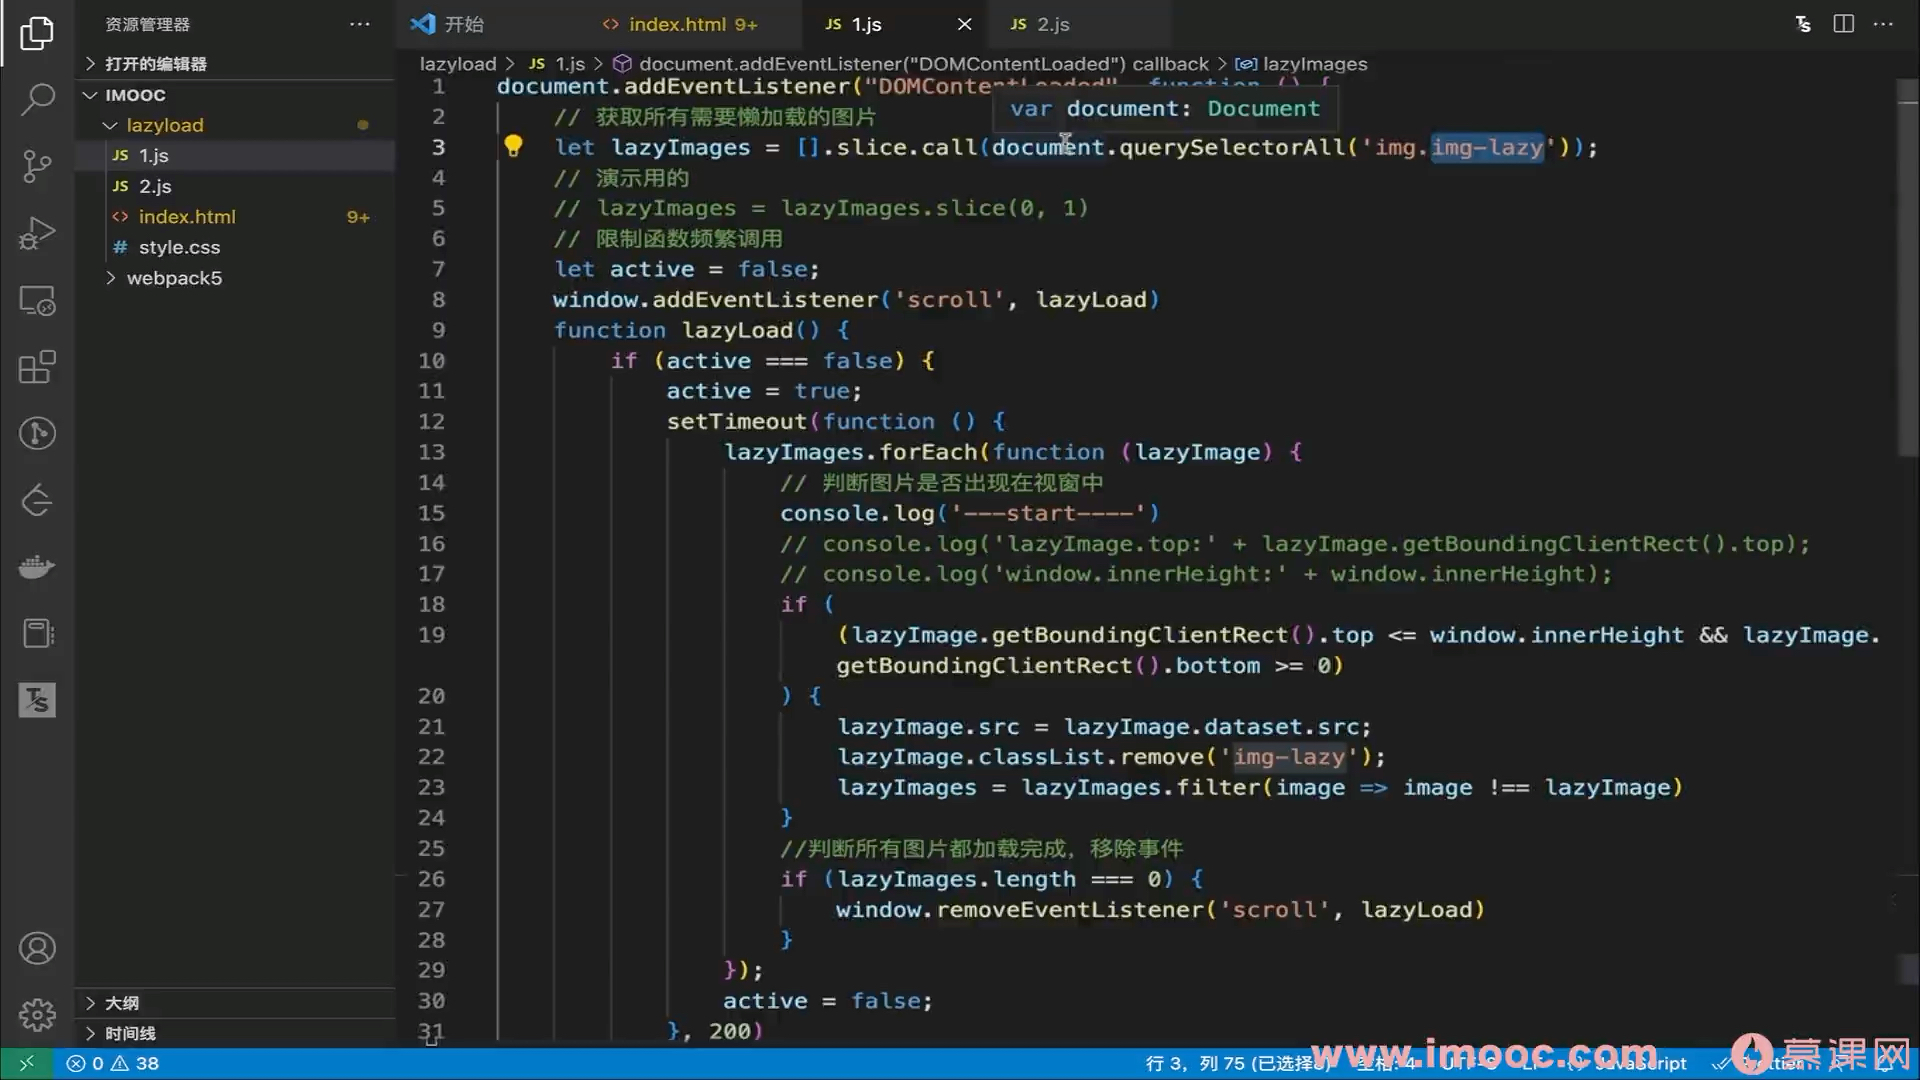This screenshot has width=1920, height=1080.
Task: Click 'querySelectorAll' on line 3
Action: point(1231,147)
